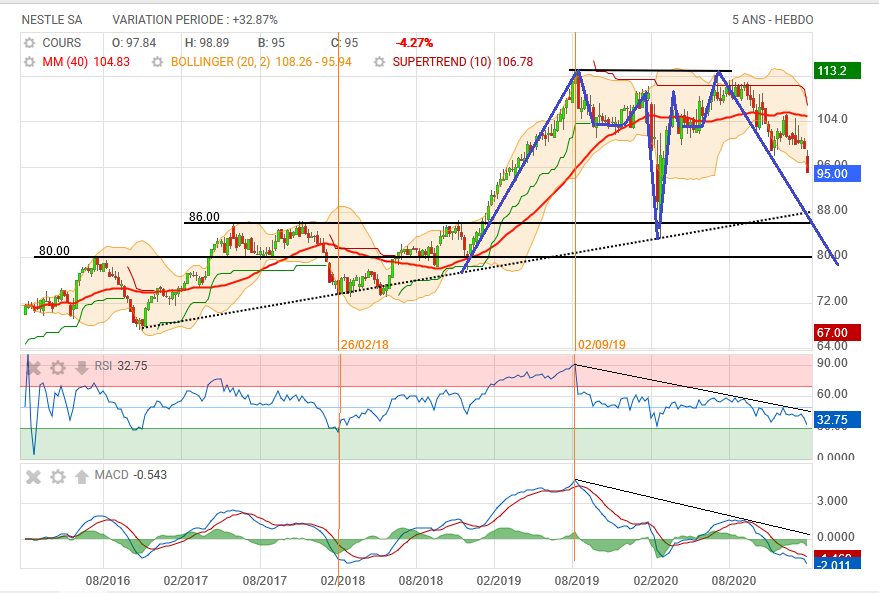Image resolution: width=879 pixels, height=593 pixels.
Task: Click the H: 98.89 high value
Action: tap(207, 43)
